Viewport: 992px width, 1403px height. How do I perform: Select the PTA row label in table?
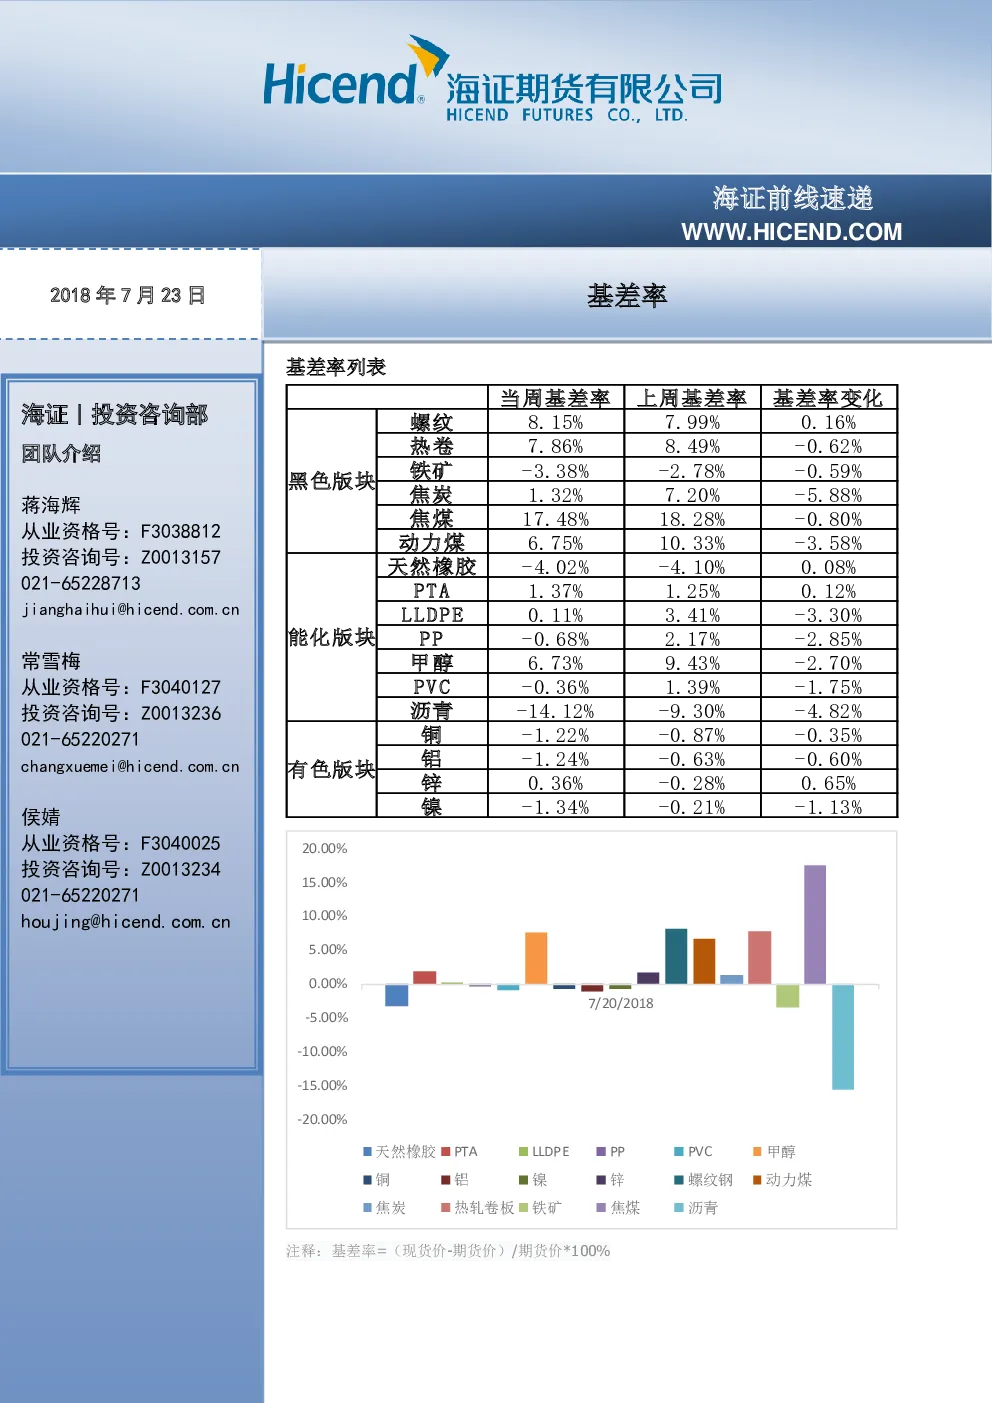(x=432, y=591)
